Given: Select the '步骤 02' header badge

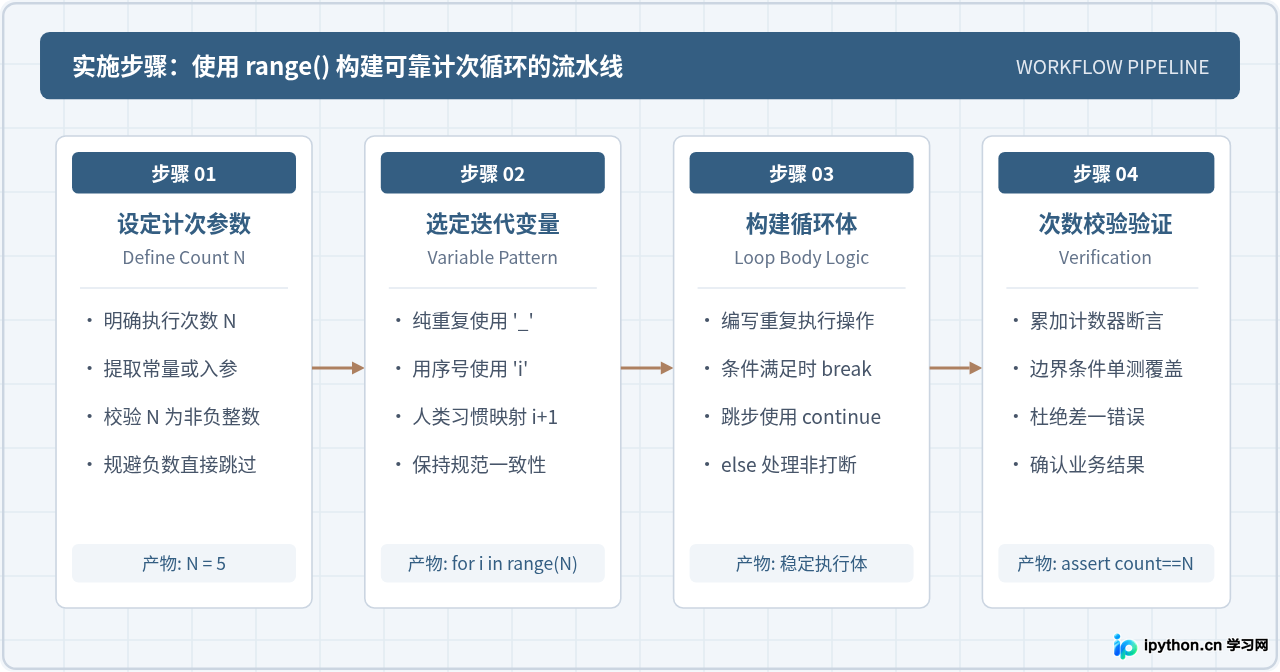Looking at the screenshot, I should point(492,173).
